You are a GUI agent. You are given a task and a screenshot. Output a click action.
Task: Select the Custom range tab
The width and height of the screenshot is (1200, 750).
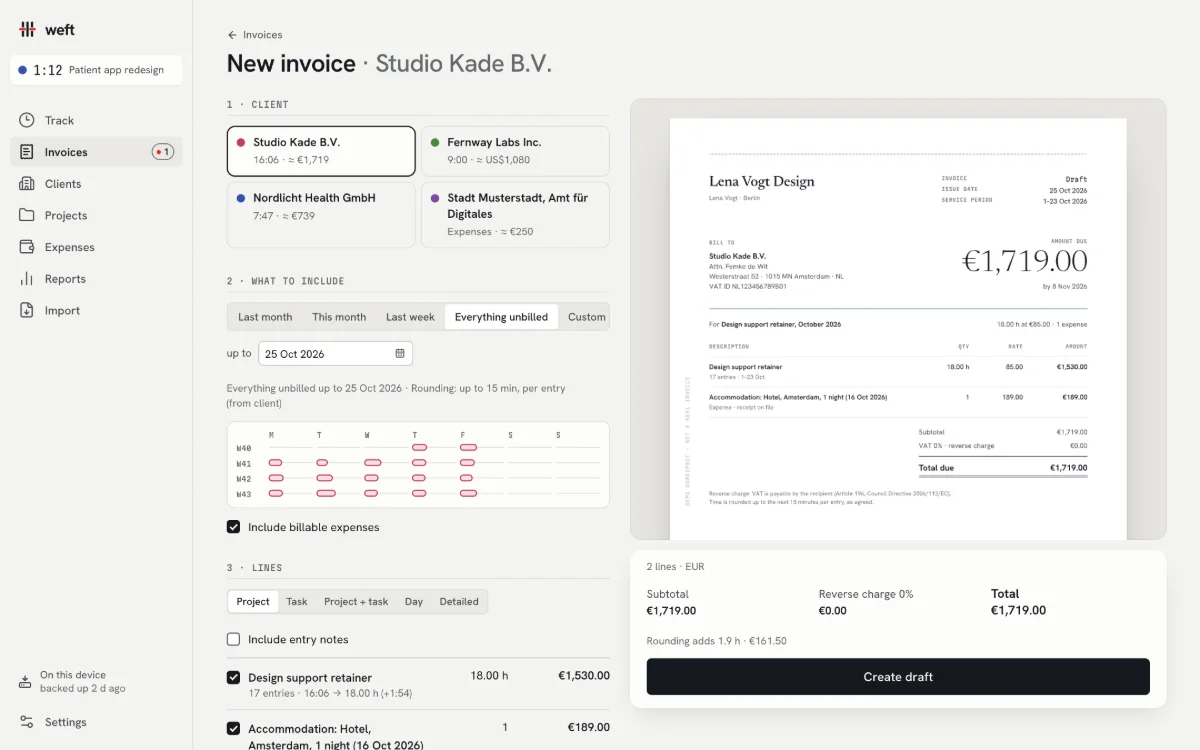[586, 317]
